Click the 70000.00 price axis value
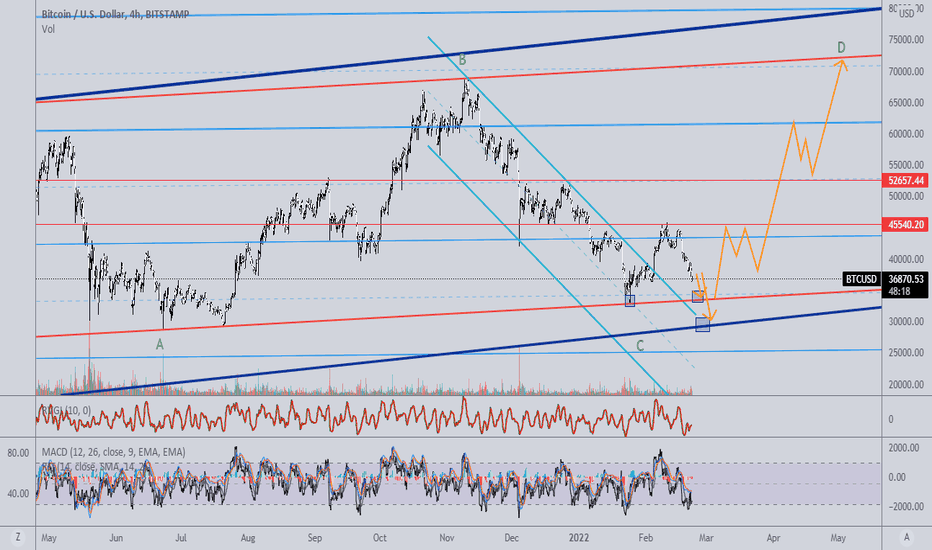This screenshot has width=932, height=550. coord(906,71)
